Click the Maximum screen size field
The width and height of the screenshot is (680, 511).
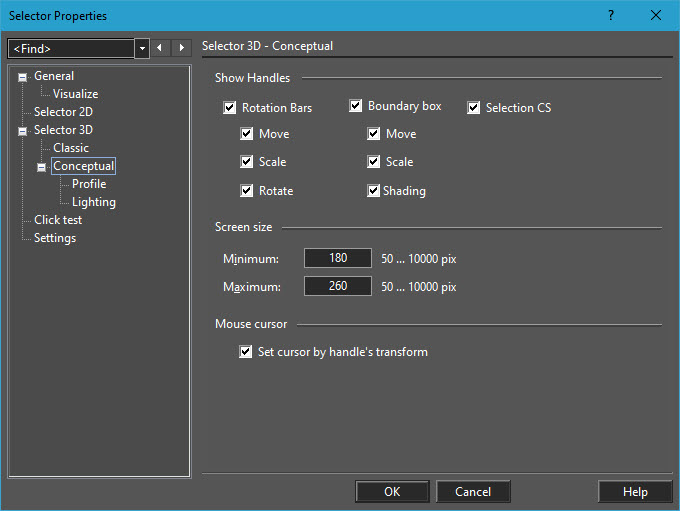(x=338, y=286)
